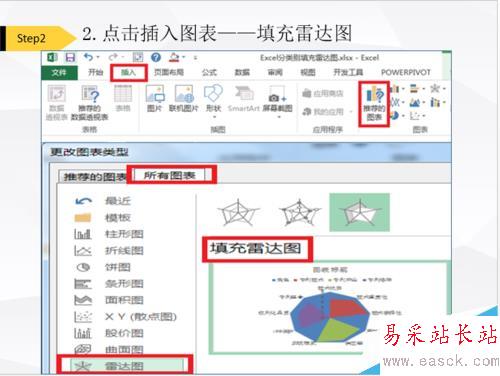The width and height of the screenshot is (500, 376).
Task: Switch to 推荐的图表 dialog tab
Action: tap(94, 176)
